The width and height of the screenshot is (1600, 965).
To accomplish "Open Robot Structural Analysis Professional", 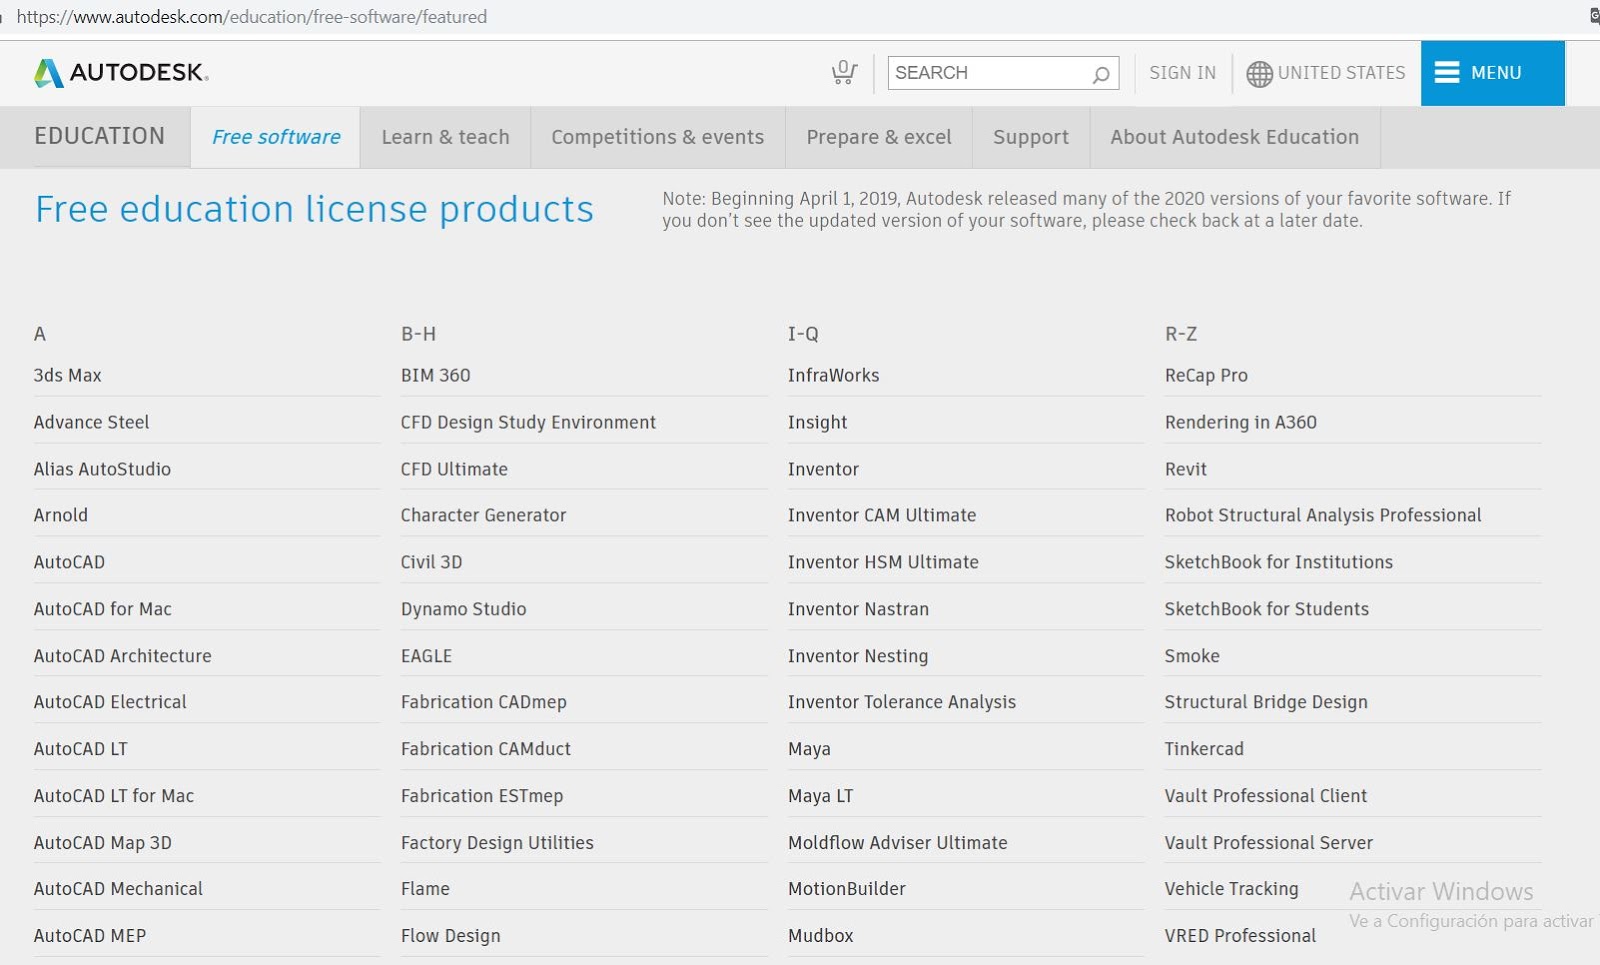I will 1323,515.
